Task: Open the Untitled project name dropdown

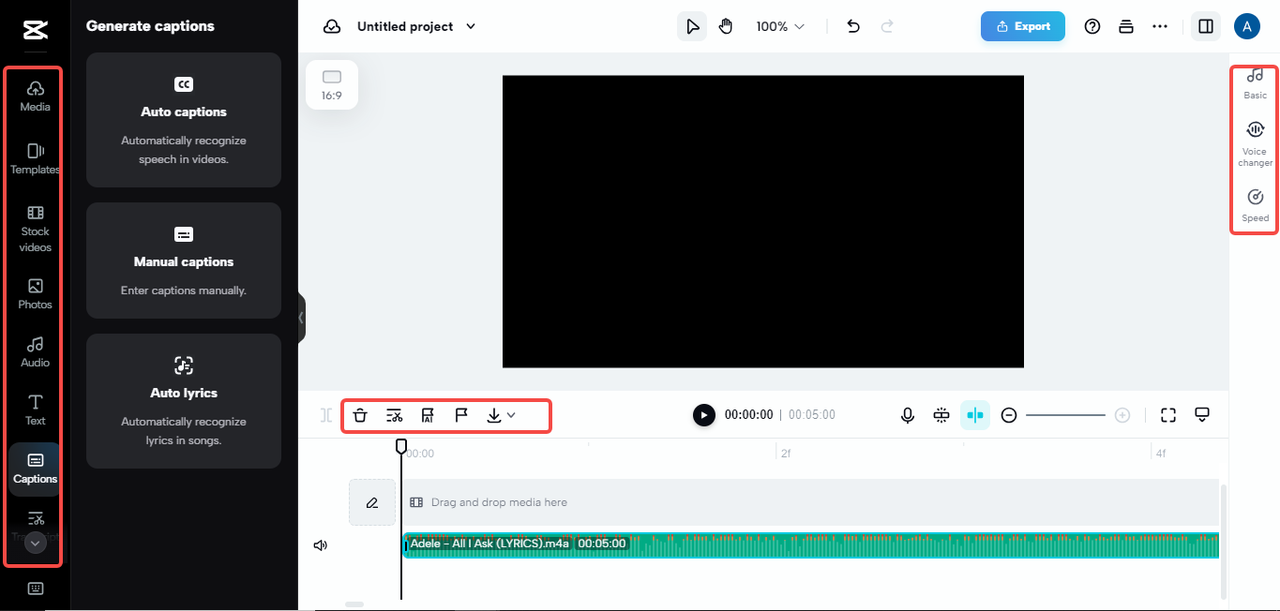Action: (416, 27)
